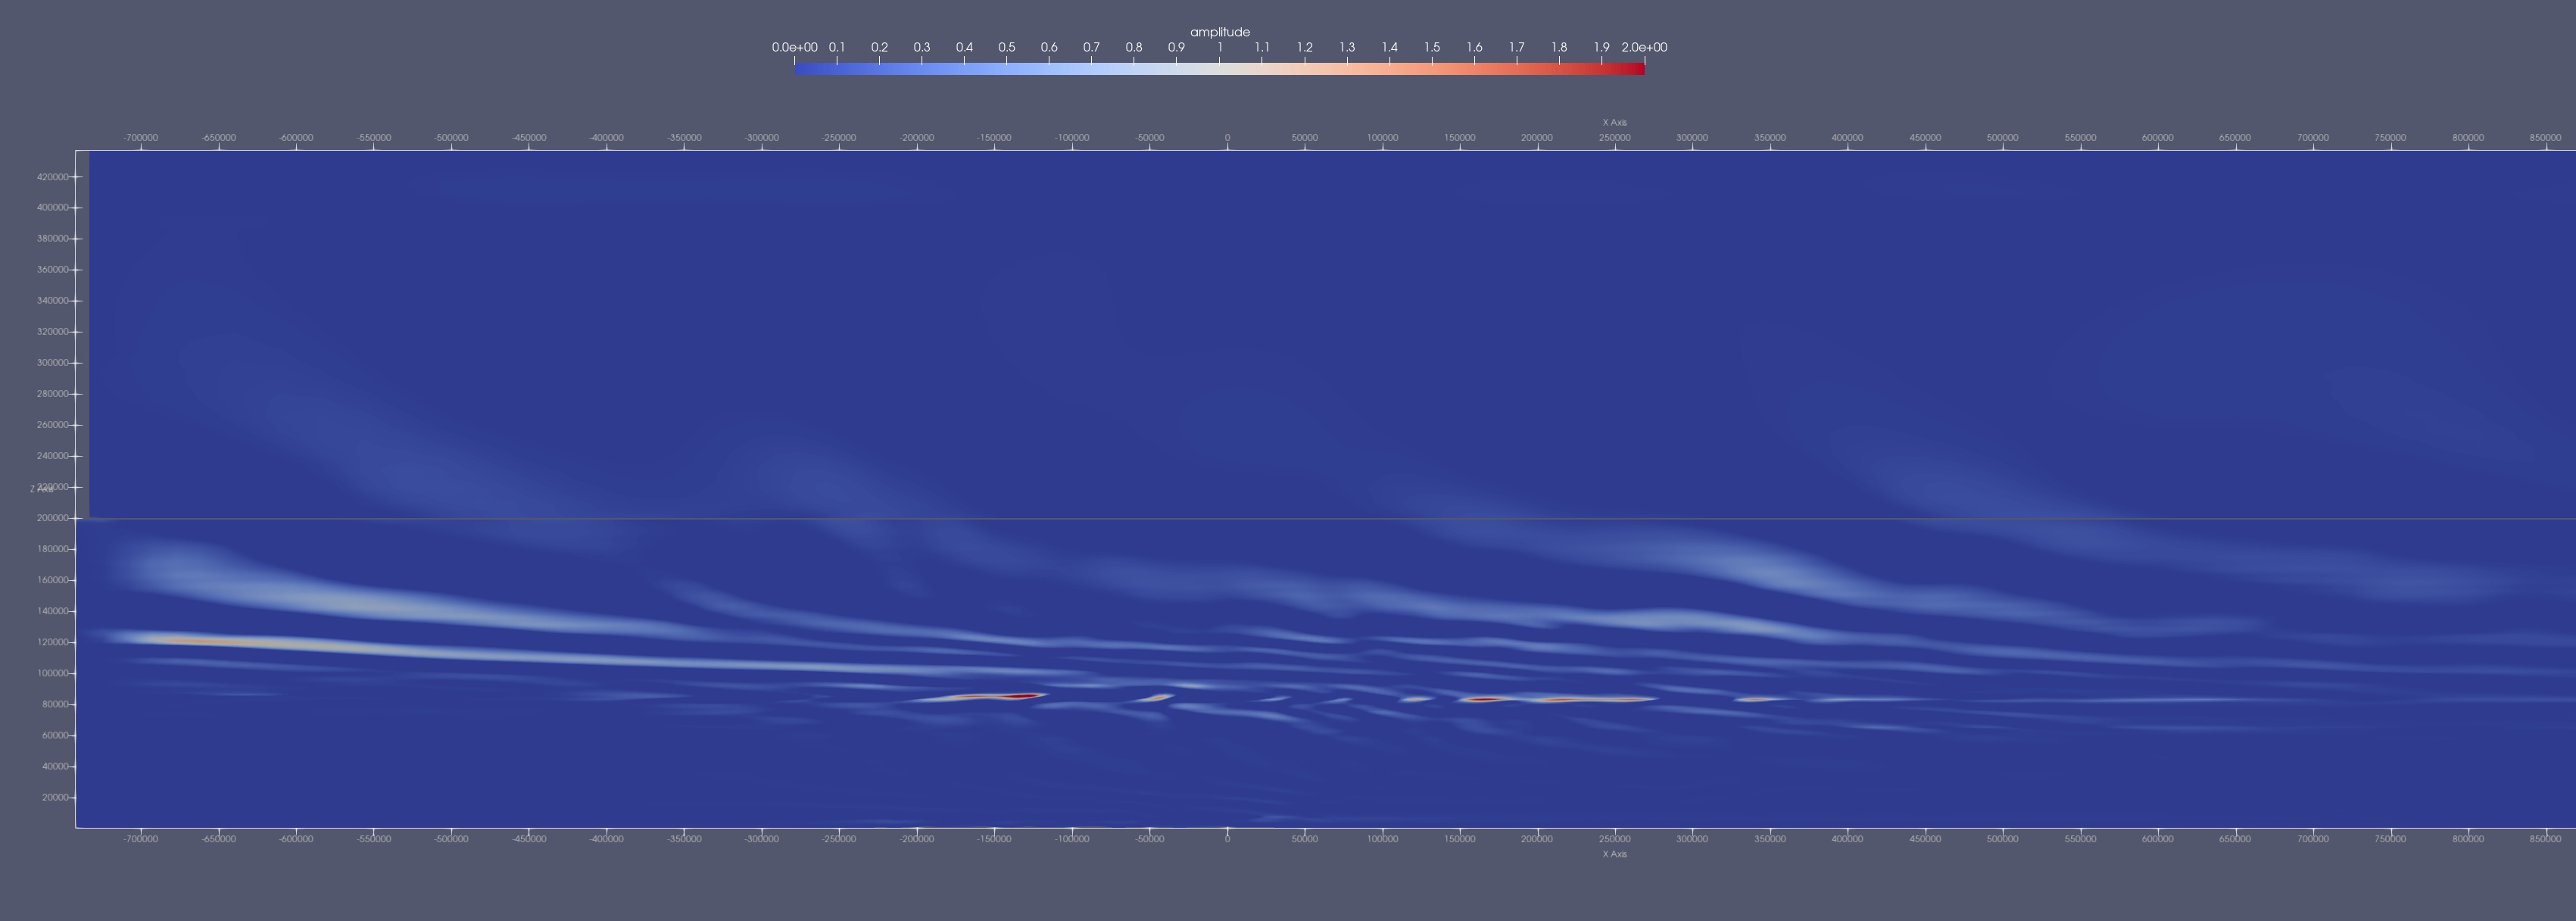
Task: Select the 'amplitude' legend title
Action: pos(1220,32)
